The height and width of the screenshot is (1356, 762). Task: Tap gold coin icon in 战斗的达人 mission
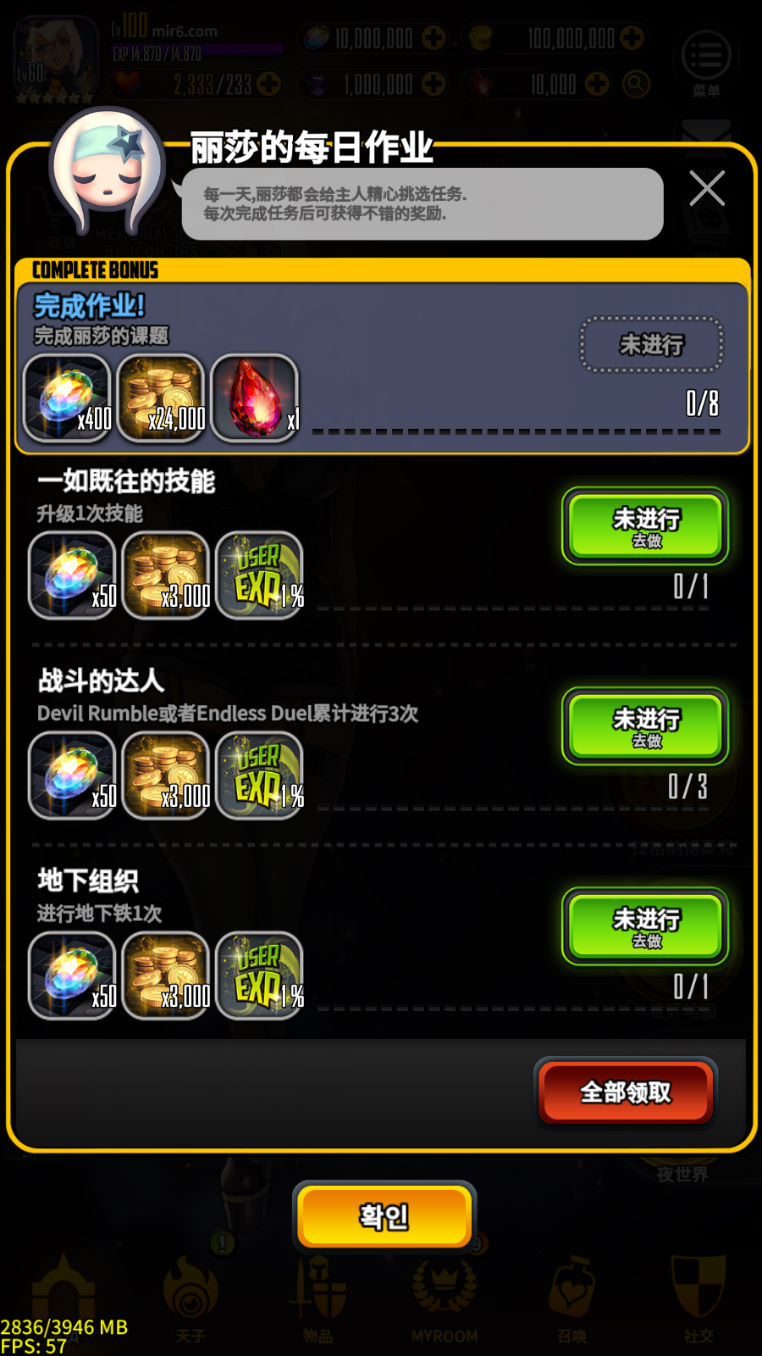click(x=165, y=775)
